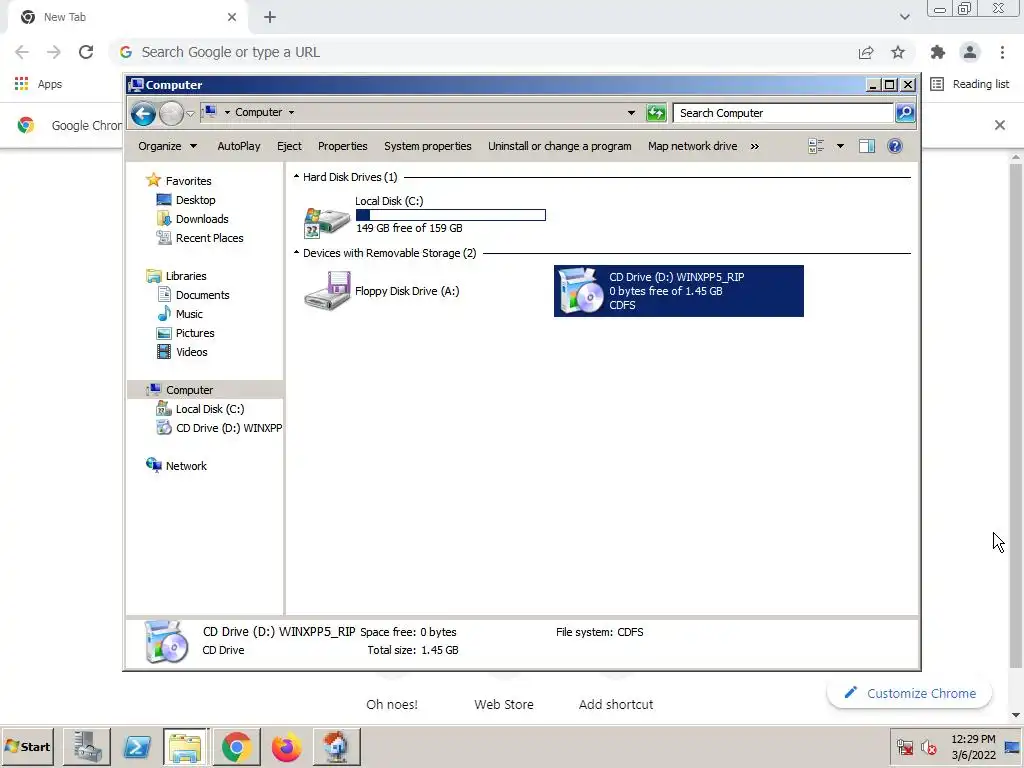This screenshot has height=768, width=1024.
Task: Click the Chrome share page icon
Action: click(866, 52)
